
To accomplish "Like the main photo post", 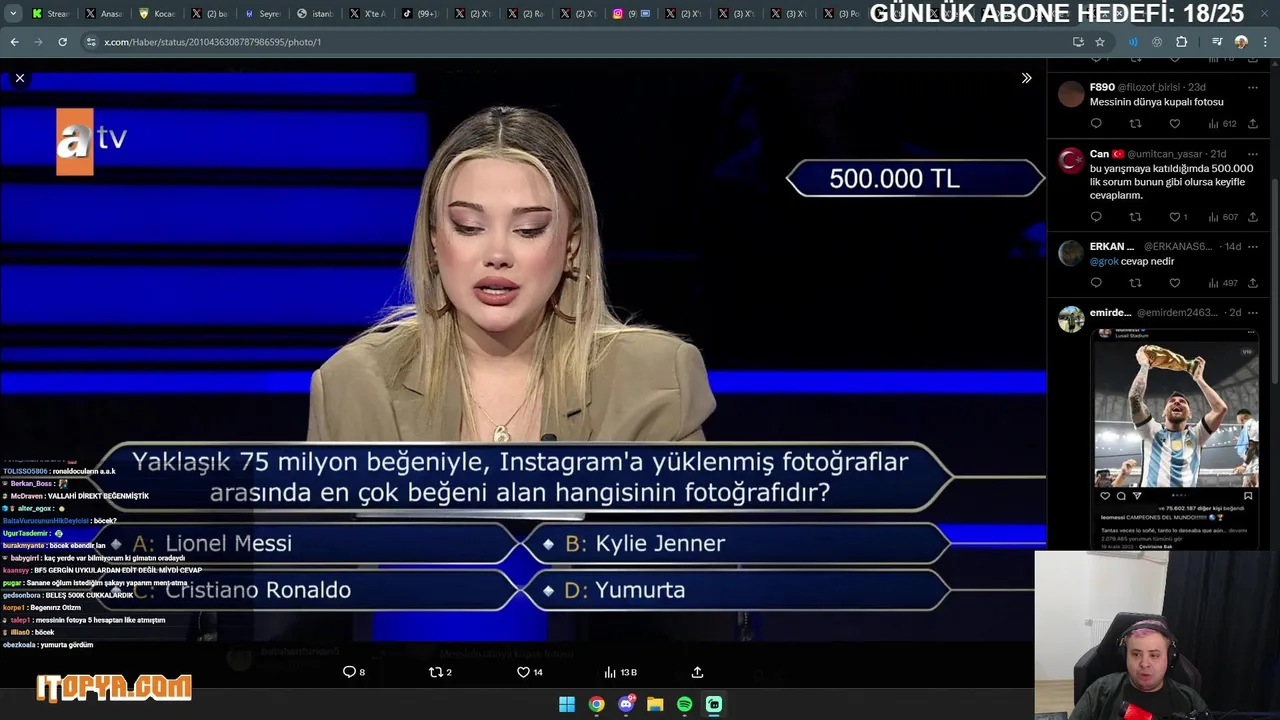I will 529,672.
